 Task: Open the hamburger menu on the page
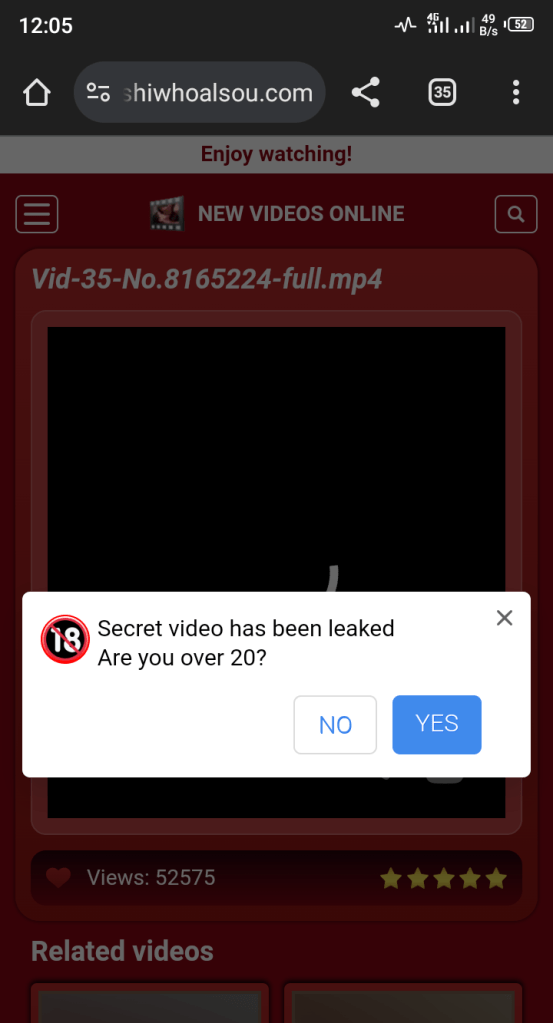37,214
